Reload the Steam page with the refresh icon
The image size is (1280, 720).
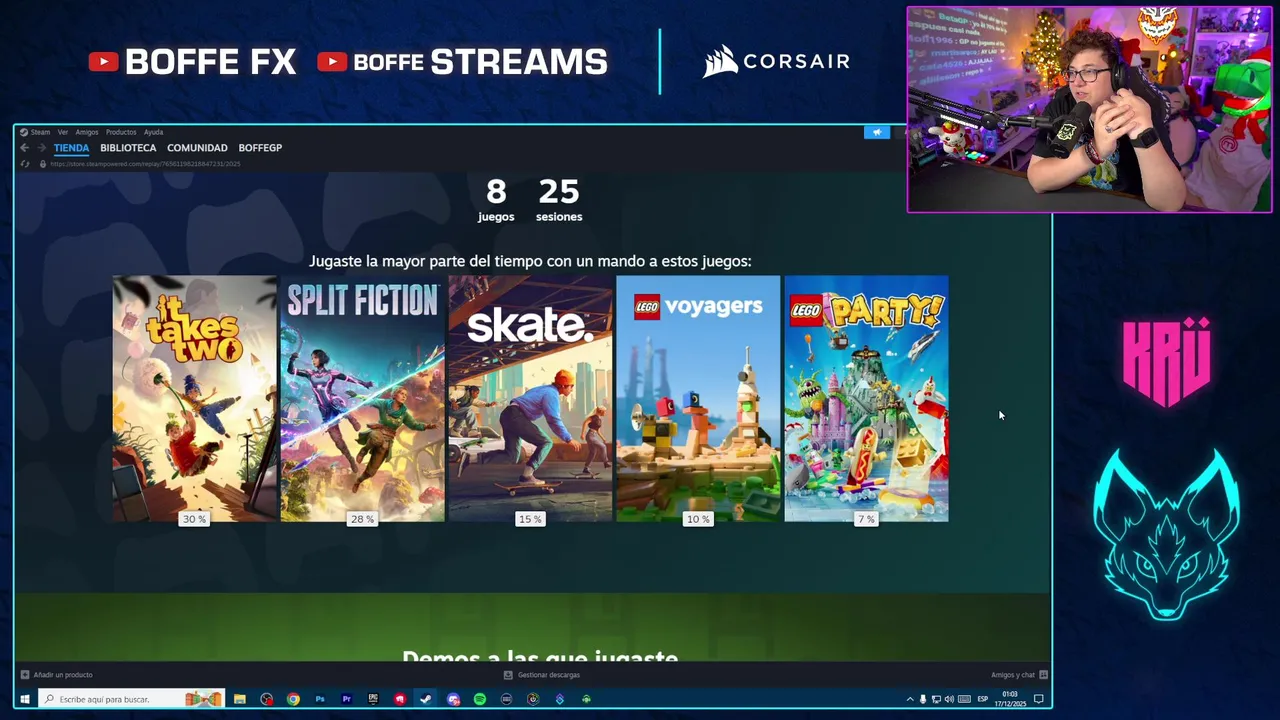pos(25,164)
